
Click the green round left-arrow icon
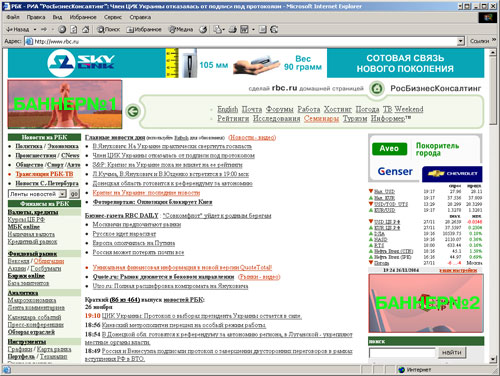pos(133,111)
